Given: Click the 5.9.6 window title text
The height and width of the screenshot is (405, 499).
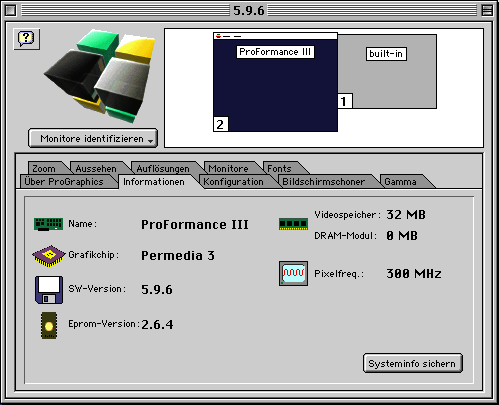Looking at the screenshot, I should (x=249, y=10).
